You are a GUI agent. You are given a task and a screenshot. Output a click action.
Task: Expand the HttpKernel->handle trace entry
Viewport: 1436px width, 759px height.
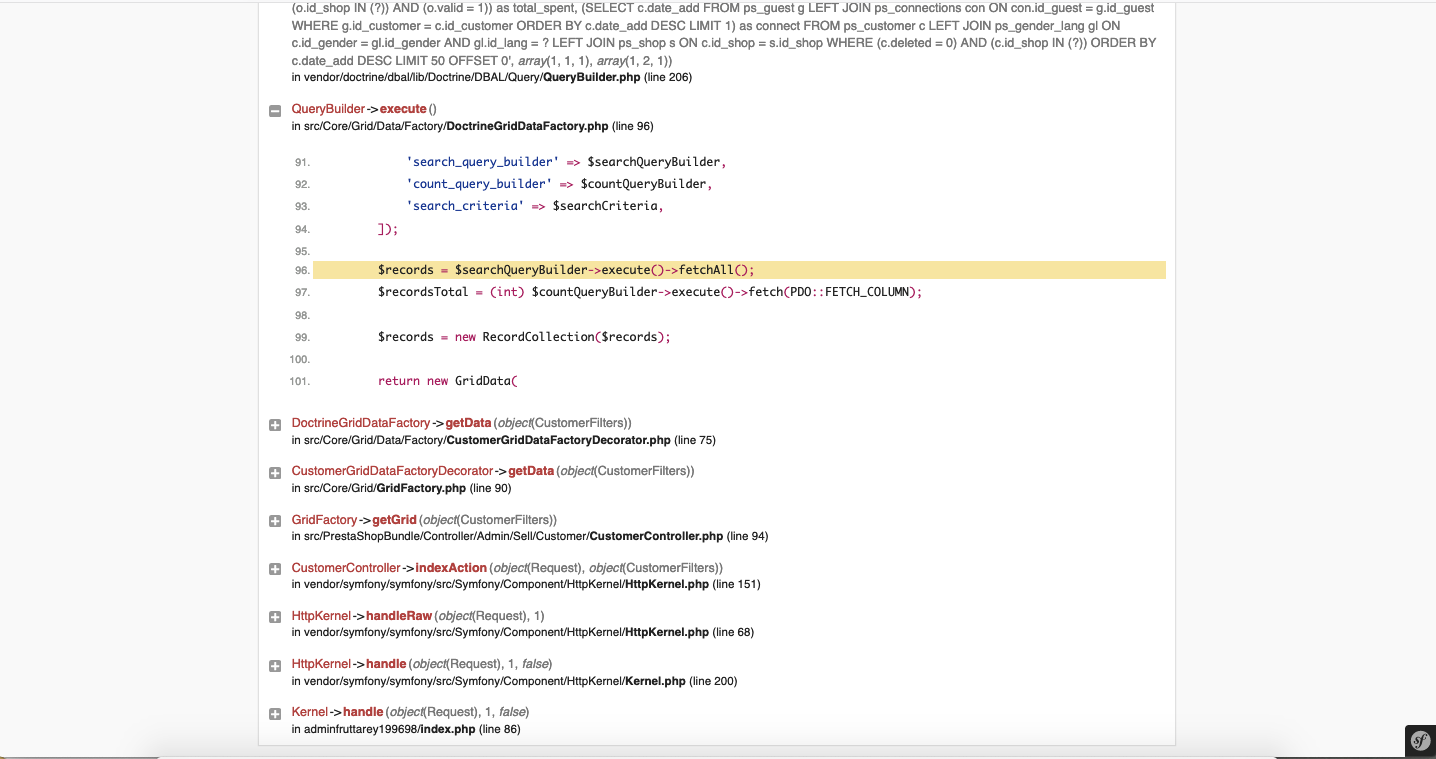tap(275, 666)
